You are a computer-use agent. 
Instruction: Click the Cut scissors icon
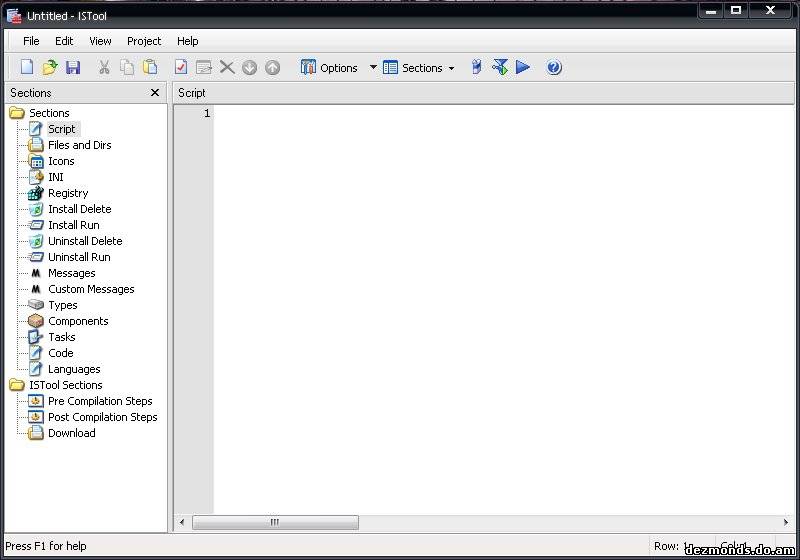click(104, 68)
